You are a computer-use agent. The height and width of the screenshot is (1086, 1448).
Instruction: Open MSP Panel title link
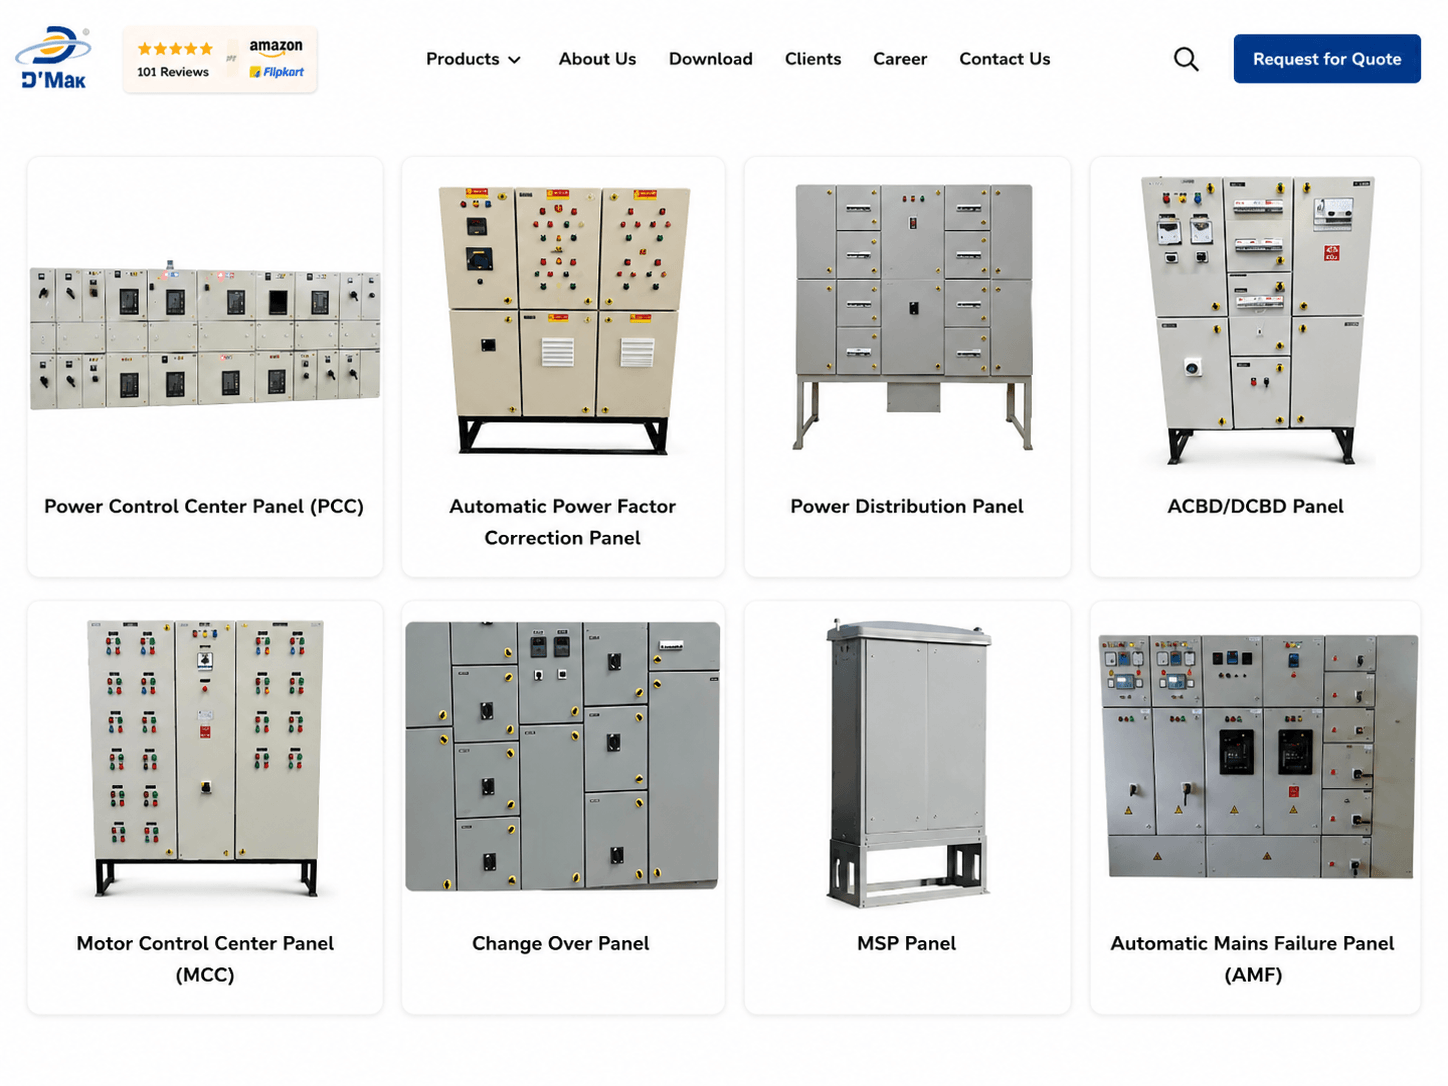click(x=907, y=943)
